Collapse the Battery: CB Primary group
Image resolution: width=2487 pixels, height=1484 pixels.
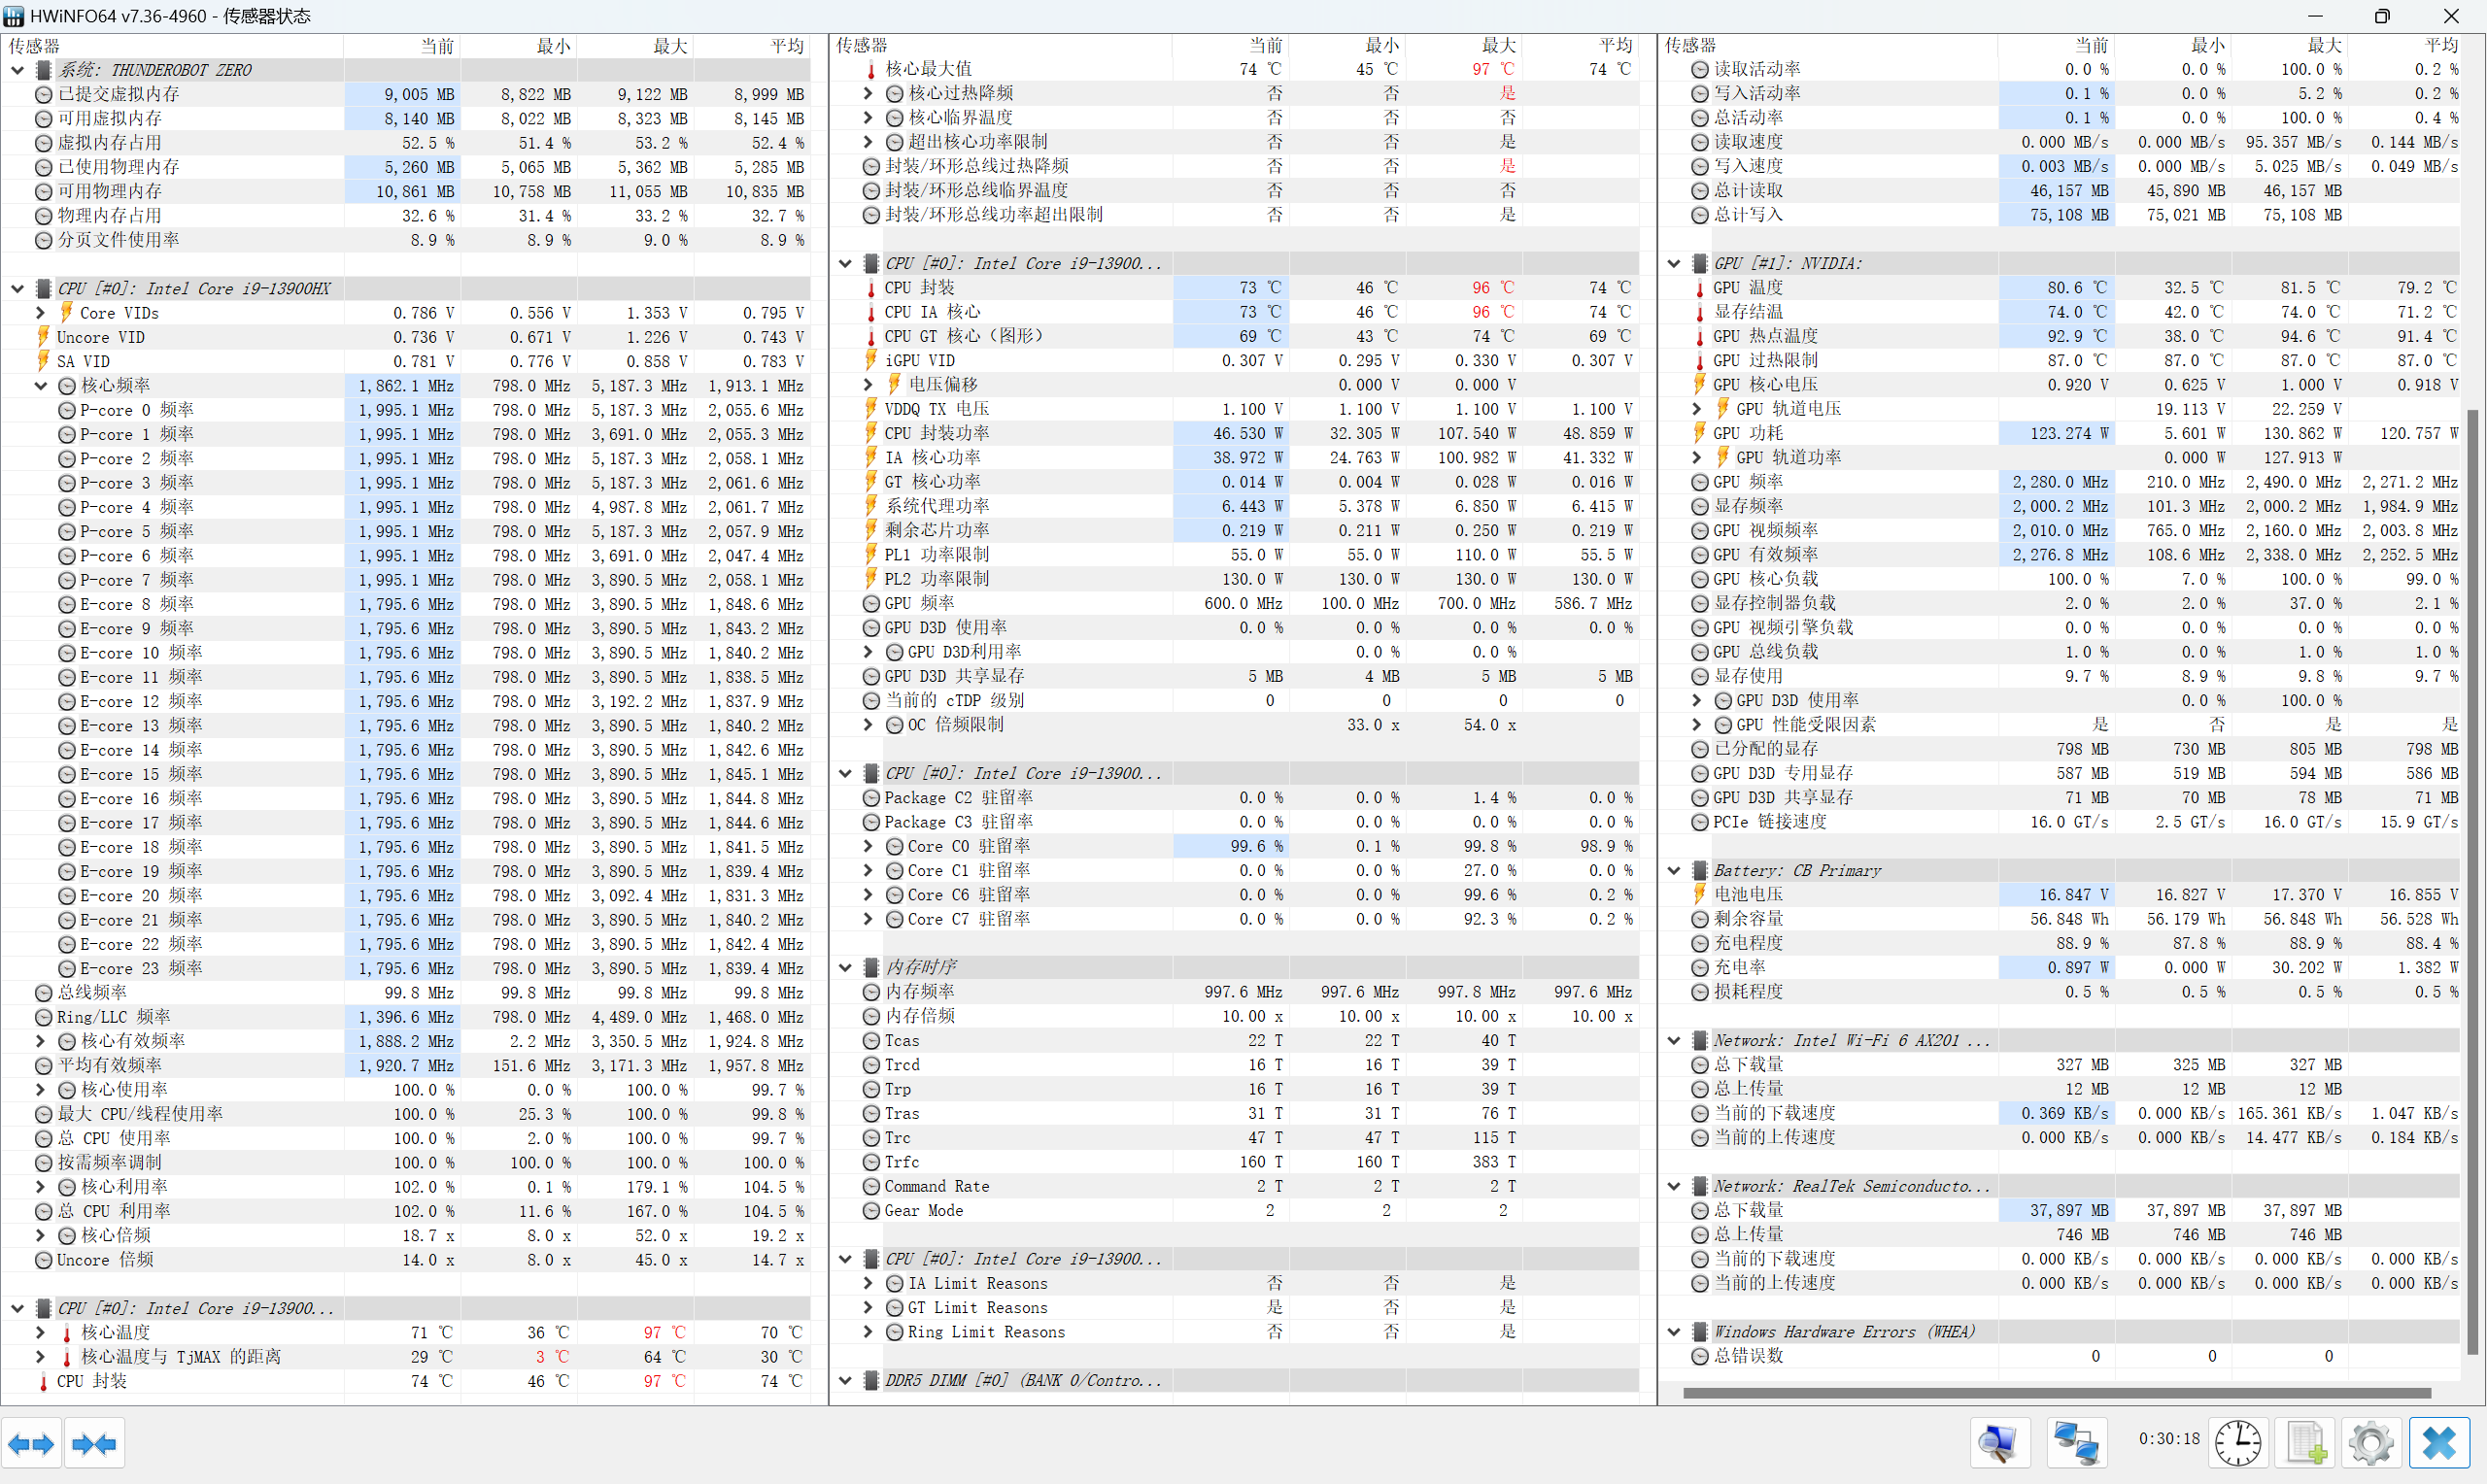click(x=1674, y=871)
